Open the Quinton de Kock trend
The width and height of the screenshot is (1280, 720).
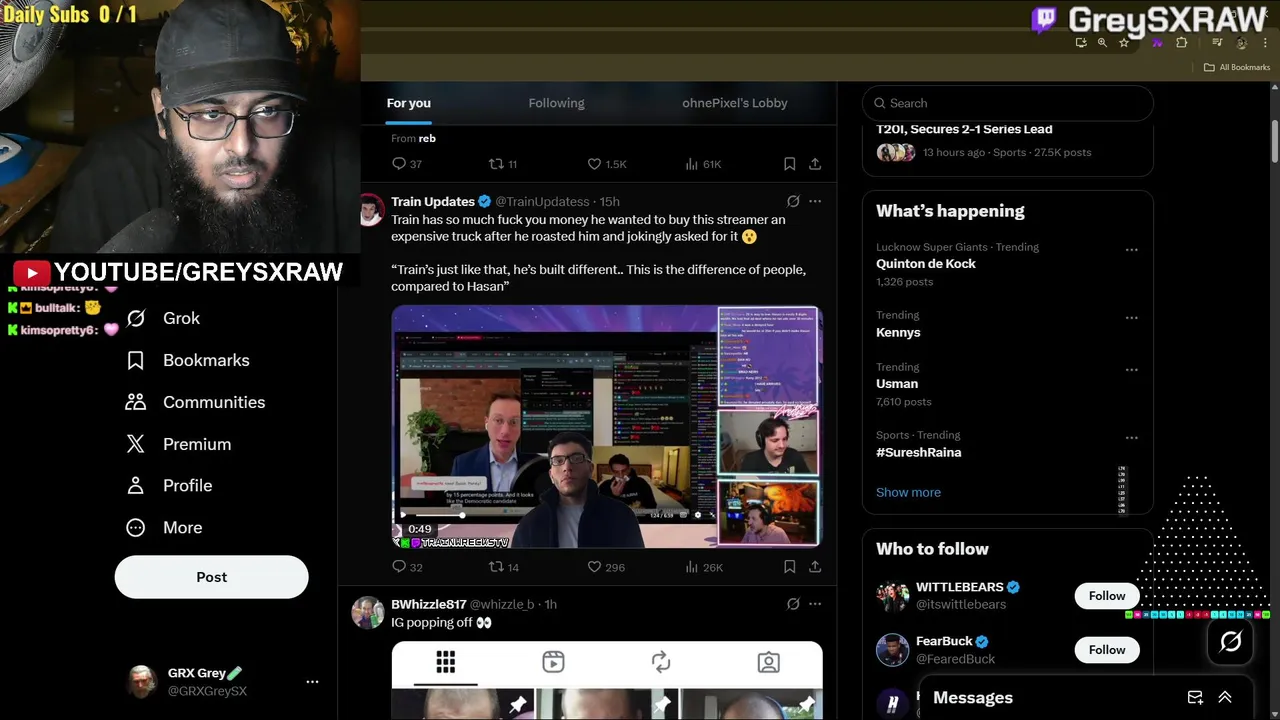926,264
